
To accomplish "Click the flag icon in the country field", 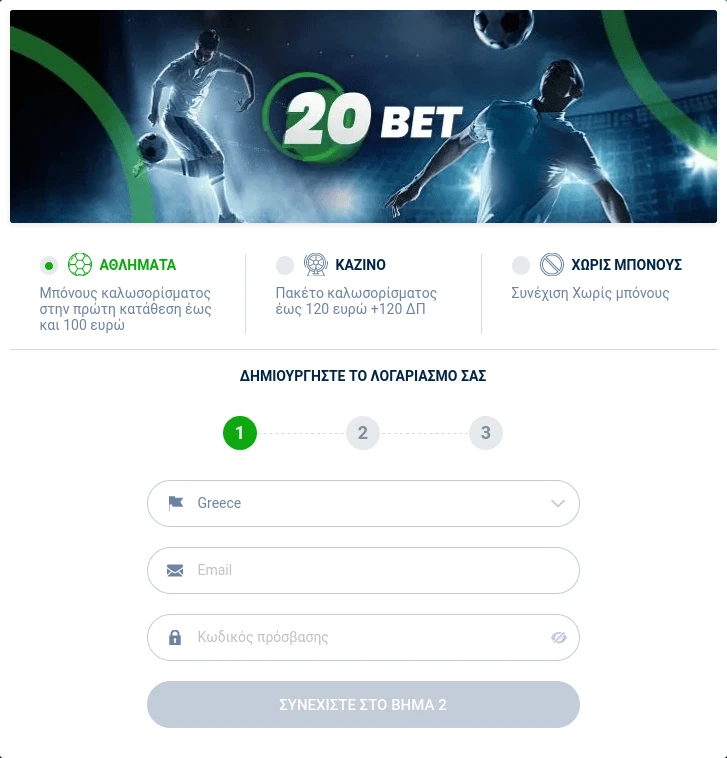I will tap(175, 503).
